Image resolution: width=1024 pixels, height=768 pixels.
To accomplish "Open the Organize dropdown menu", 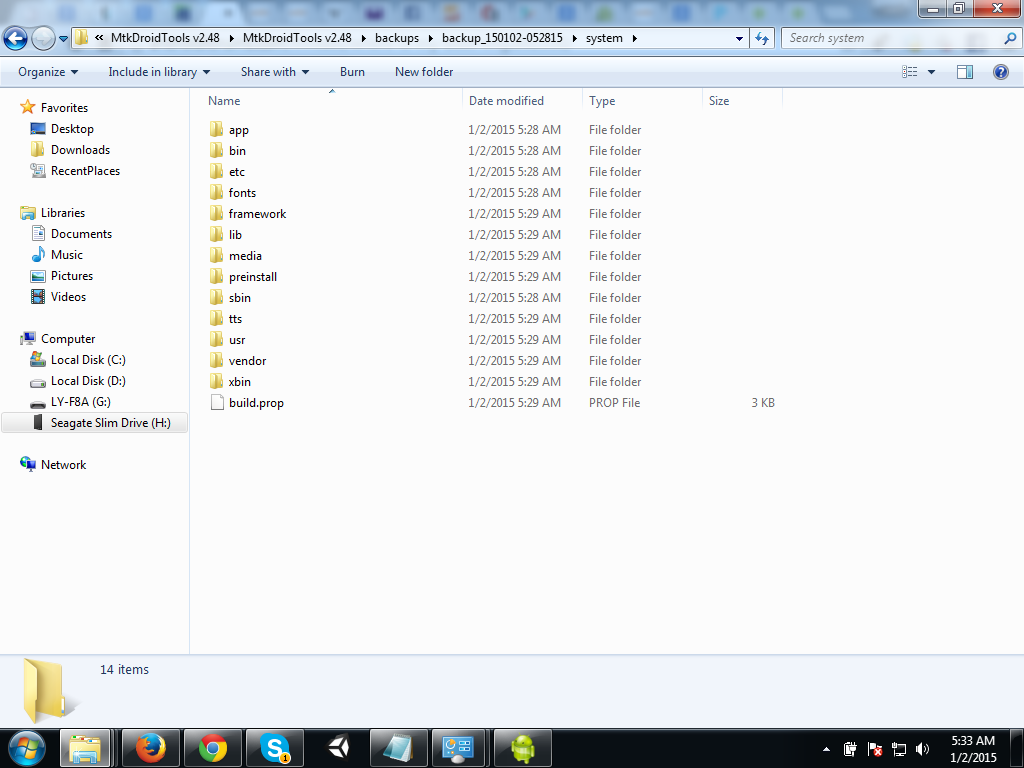I will click(x=47, y=72).
